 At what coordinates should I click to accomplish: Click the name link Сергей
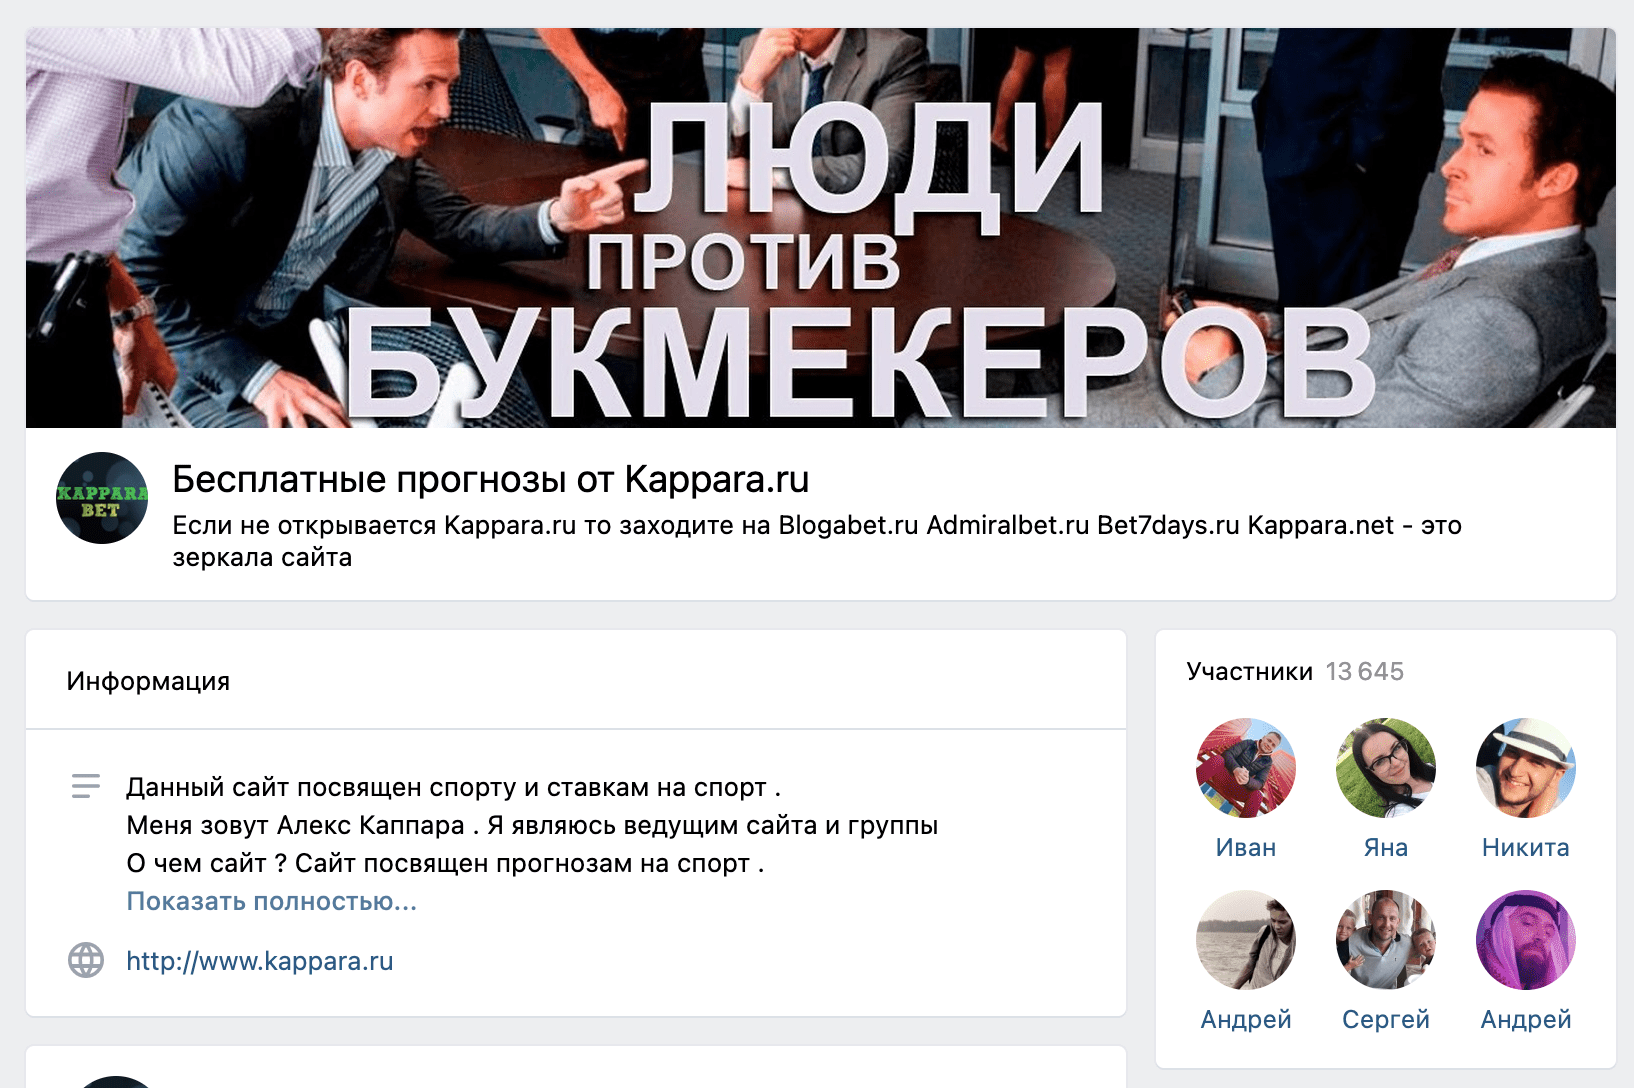pyautogui.click(x=1386, y=1019)
